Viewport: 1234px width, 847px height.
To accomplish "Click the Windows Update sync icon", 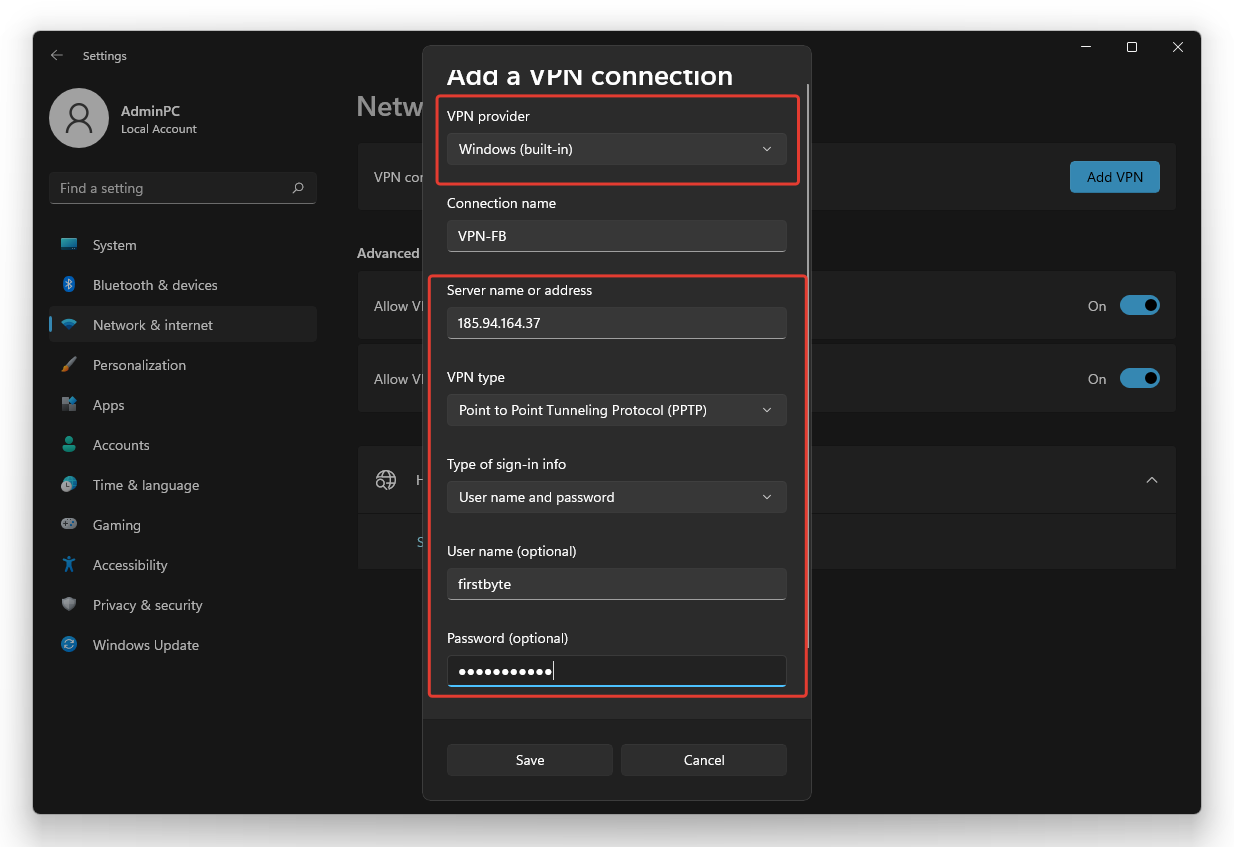I will (x=69, y=645).
